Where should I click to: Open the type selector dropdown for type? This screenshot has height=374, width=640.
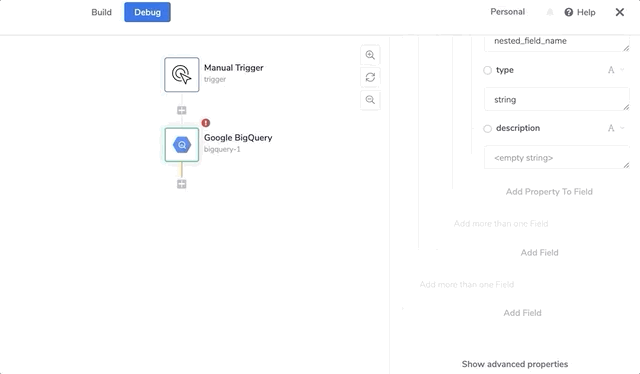[616, 70]
